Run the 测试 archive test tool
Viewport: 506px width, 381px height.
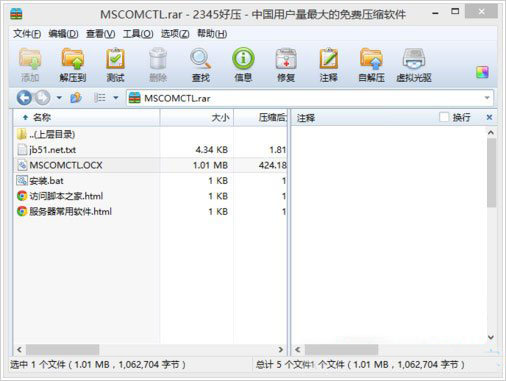coord(115,65)
